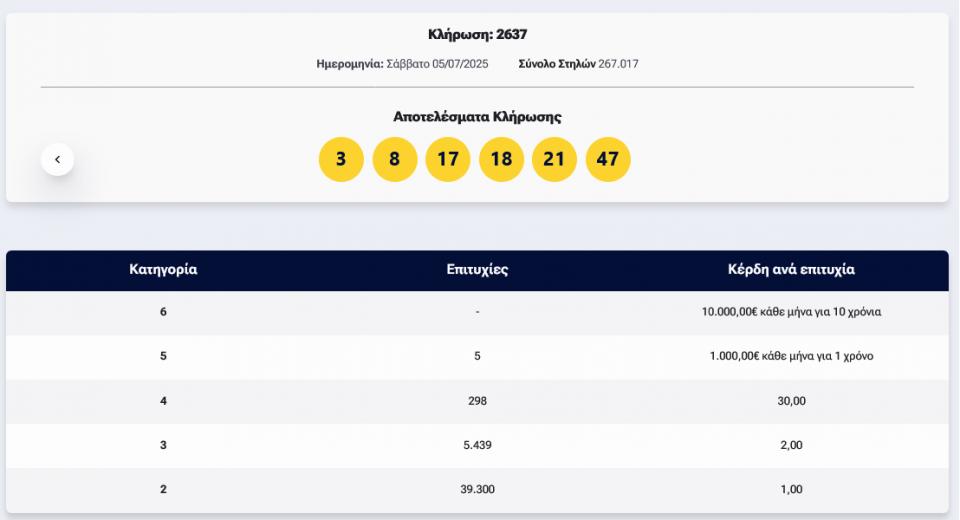Viewport: 960px width, 520px height.
Task: Click the Κατηγορία column header
Action: 163,270
